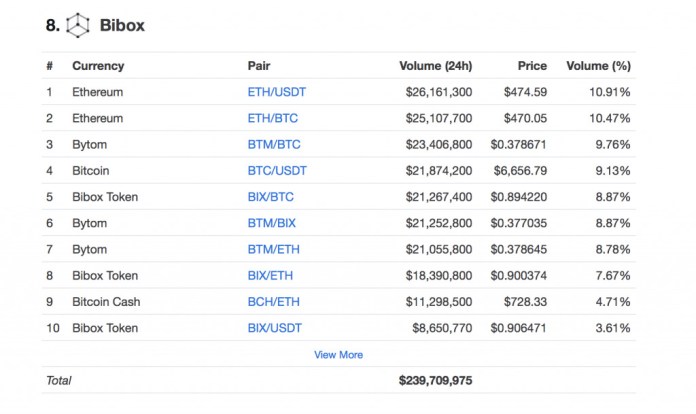
Task: Click the $21,874,200 volume value
Action: 439,170
